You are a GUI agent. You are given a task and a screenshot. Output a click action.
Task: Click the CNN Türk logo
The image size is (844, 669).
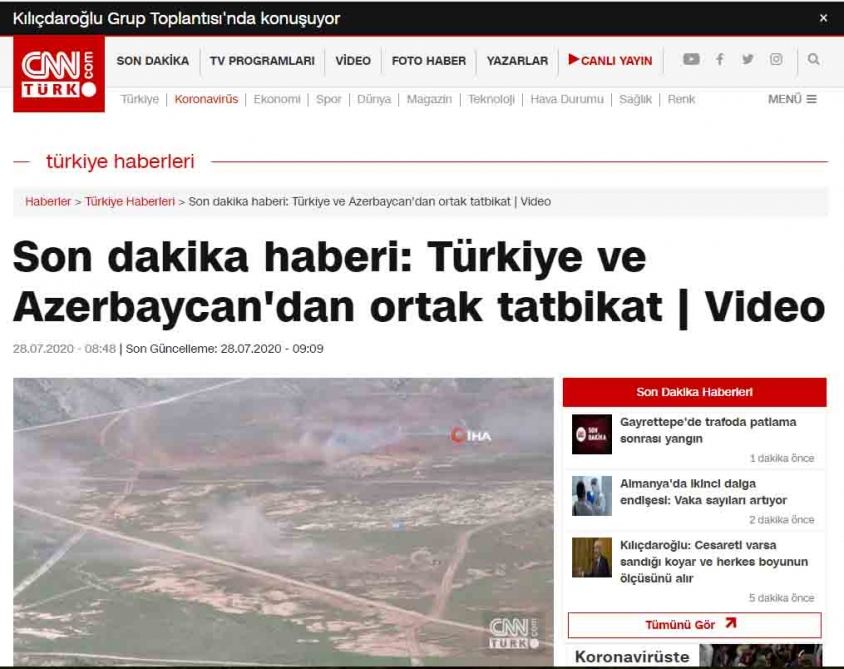click(59, 74)
